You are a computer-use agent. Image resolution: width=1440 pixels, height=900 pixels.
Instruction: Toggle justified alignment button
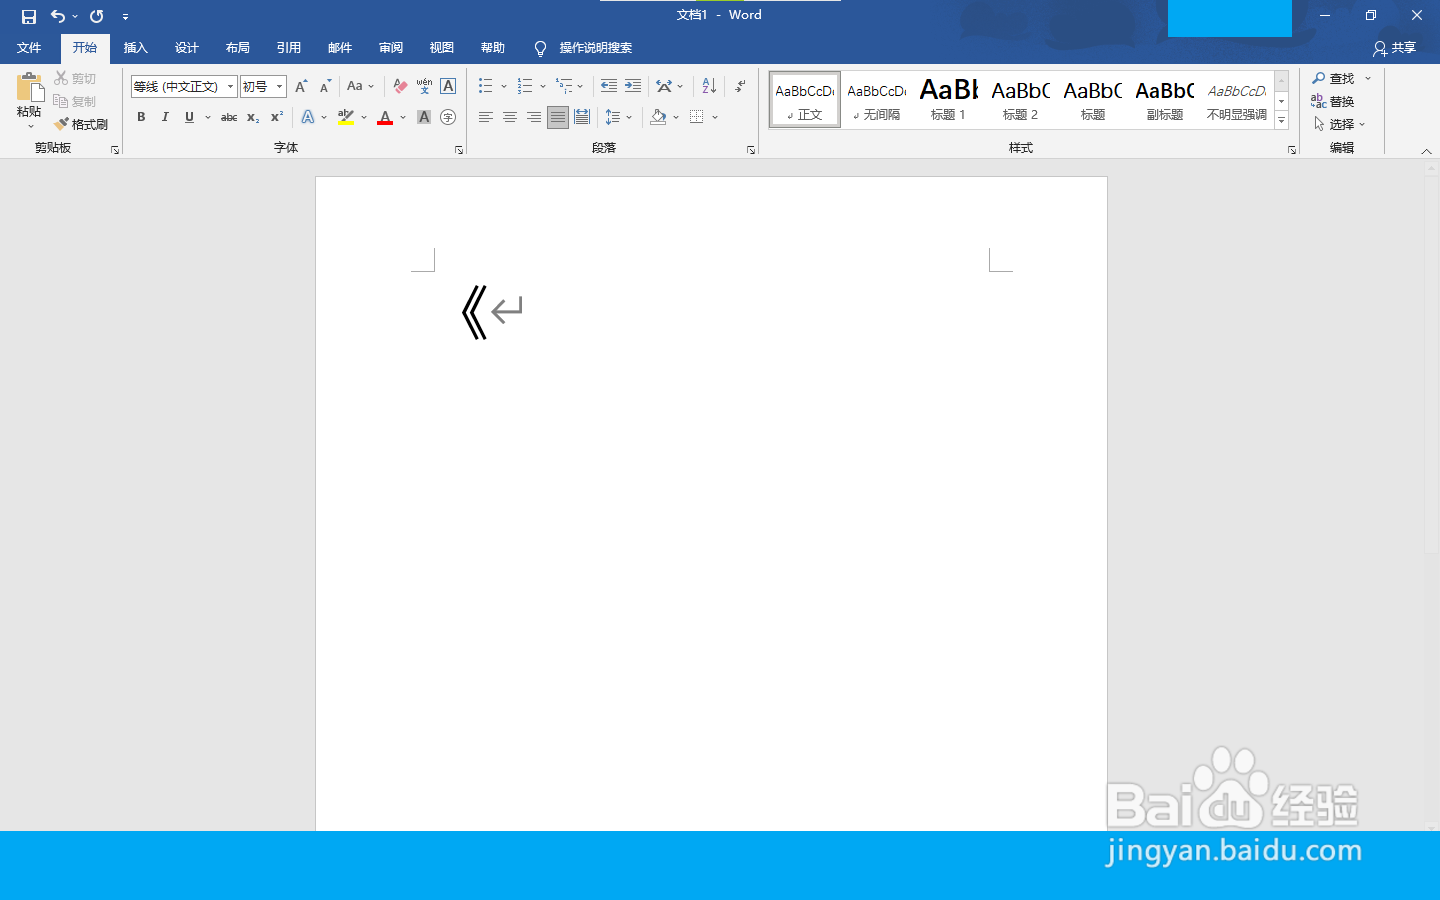[x=558, y=117]
